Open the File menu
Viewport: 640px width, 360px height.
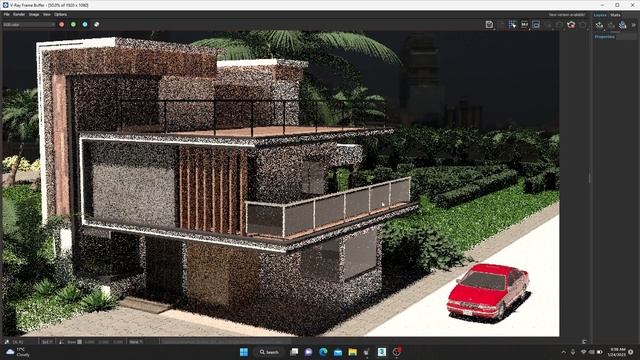7,15
